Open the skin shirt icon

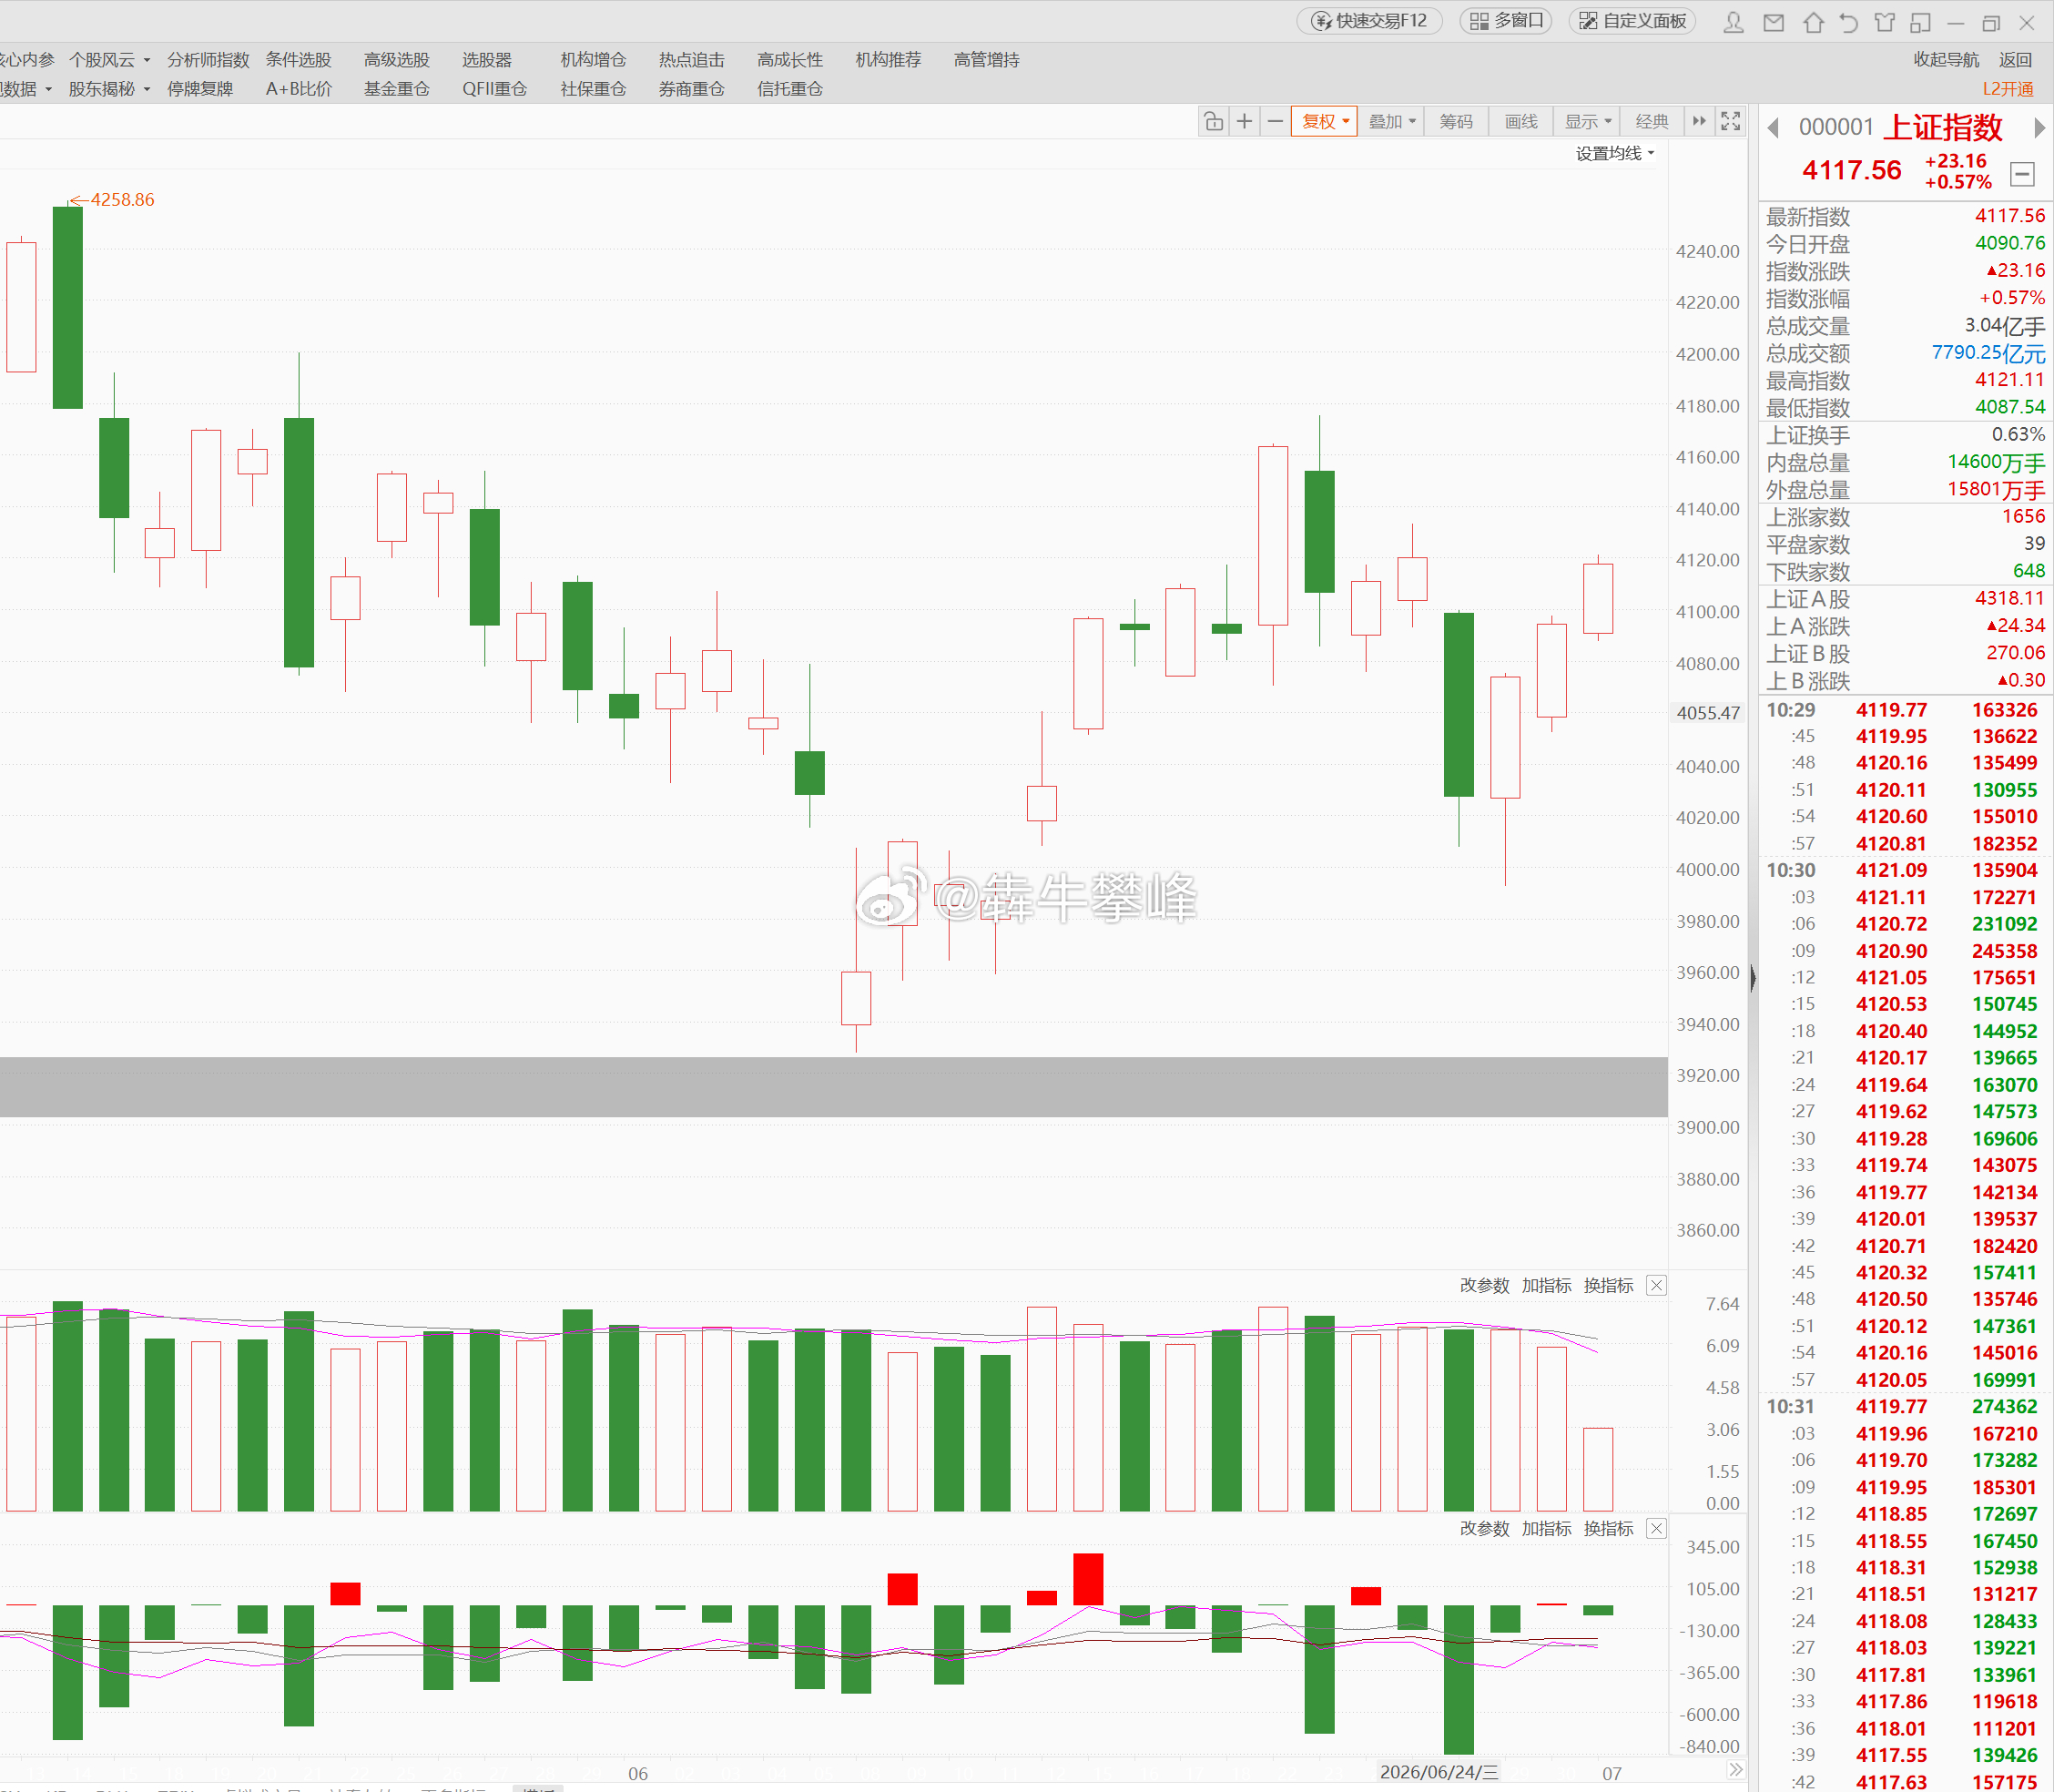point(1885,22)
